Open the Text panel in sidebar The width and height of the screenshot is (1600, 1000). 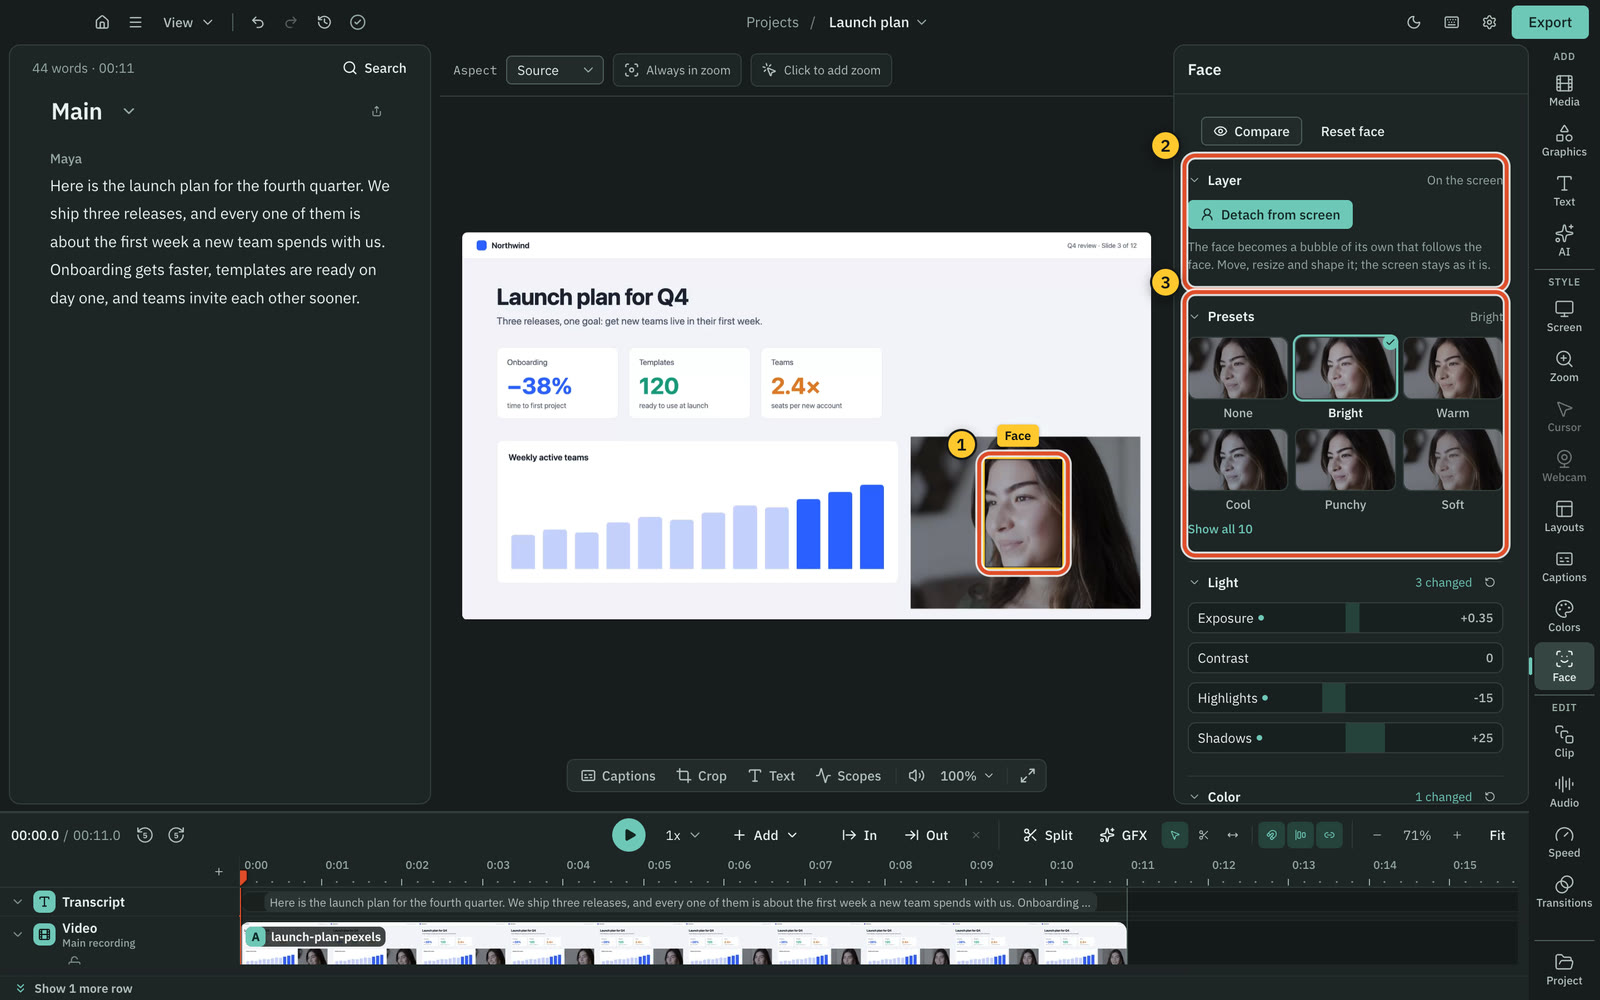coord(1564,190)
